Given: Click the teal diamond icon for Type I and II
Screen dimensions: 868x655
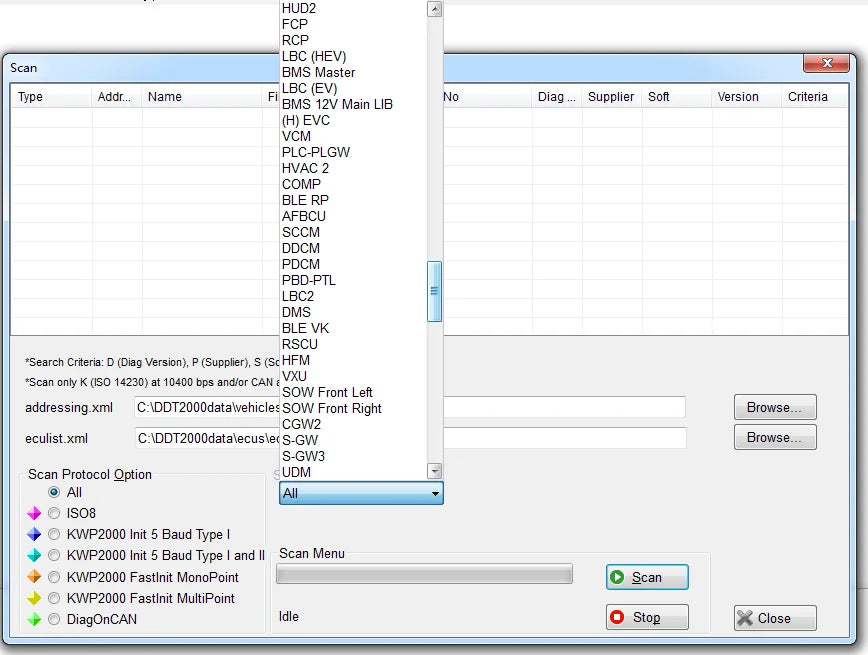Looking at the screenshot, I should pos(34,555).
